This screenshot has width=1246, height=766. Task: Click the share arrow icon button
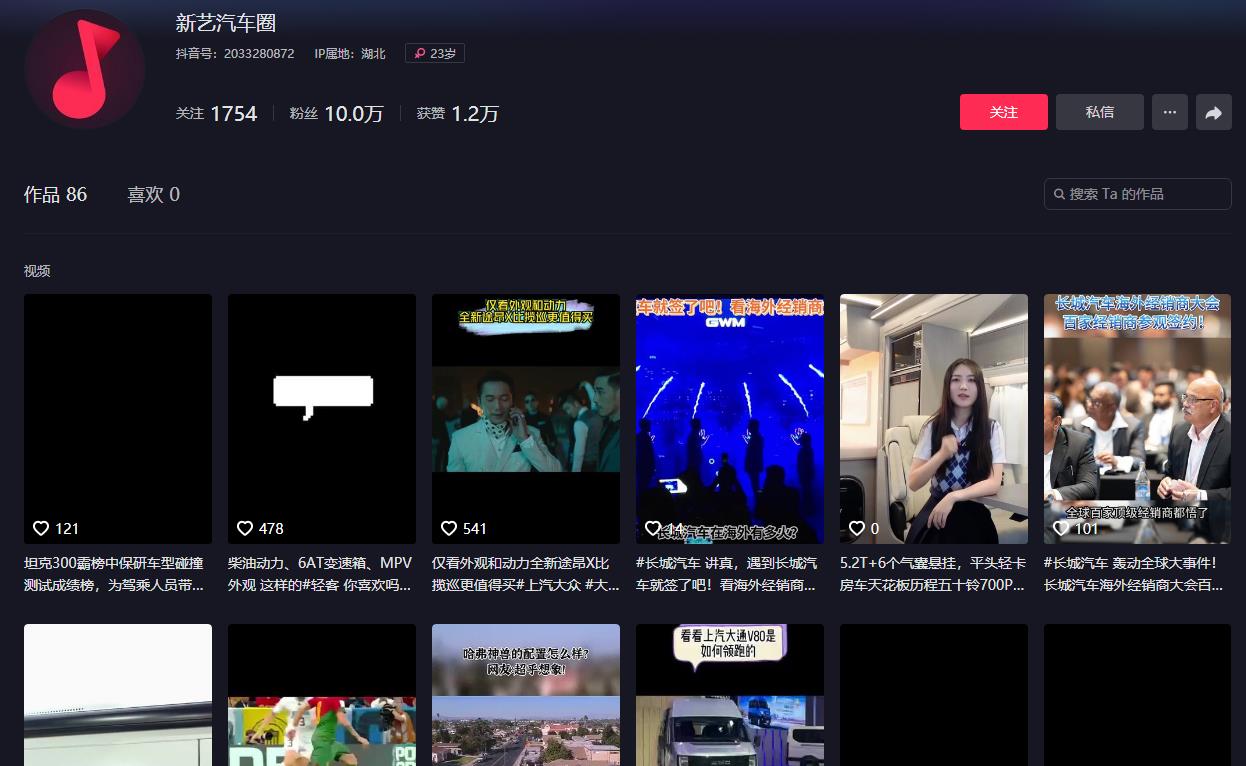[1214, 112]
